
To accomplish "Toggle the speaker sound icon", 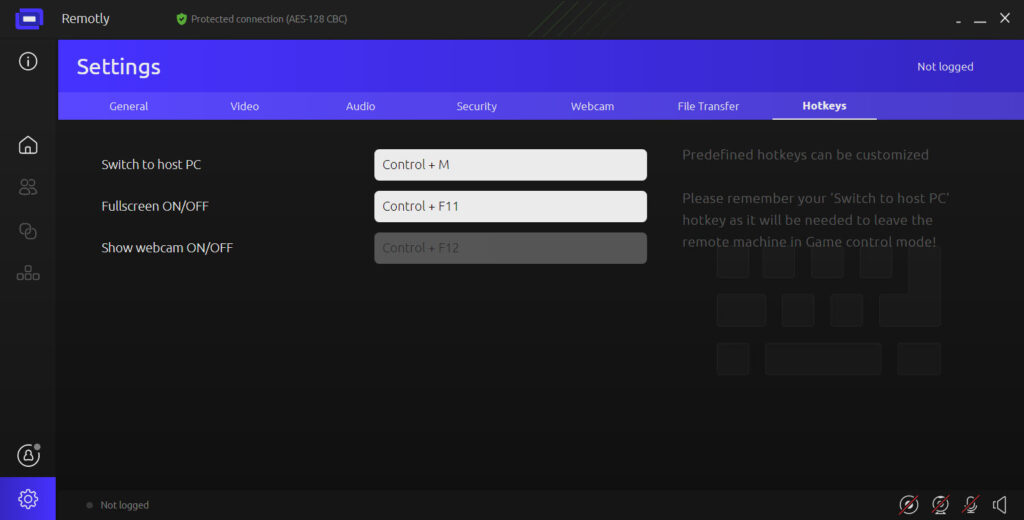I will (999, 505).
